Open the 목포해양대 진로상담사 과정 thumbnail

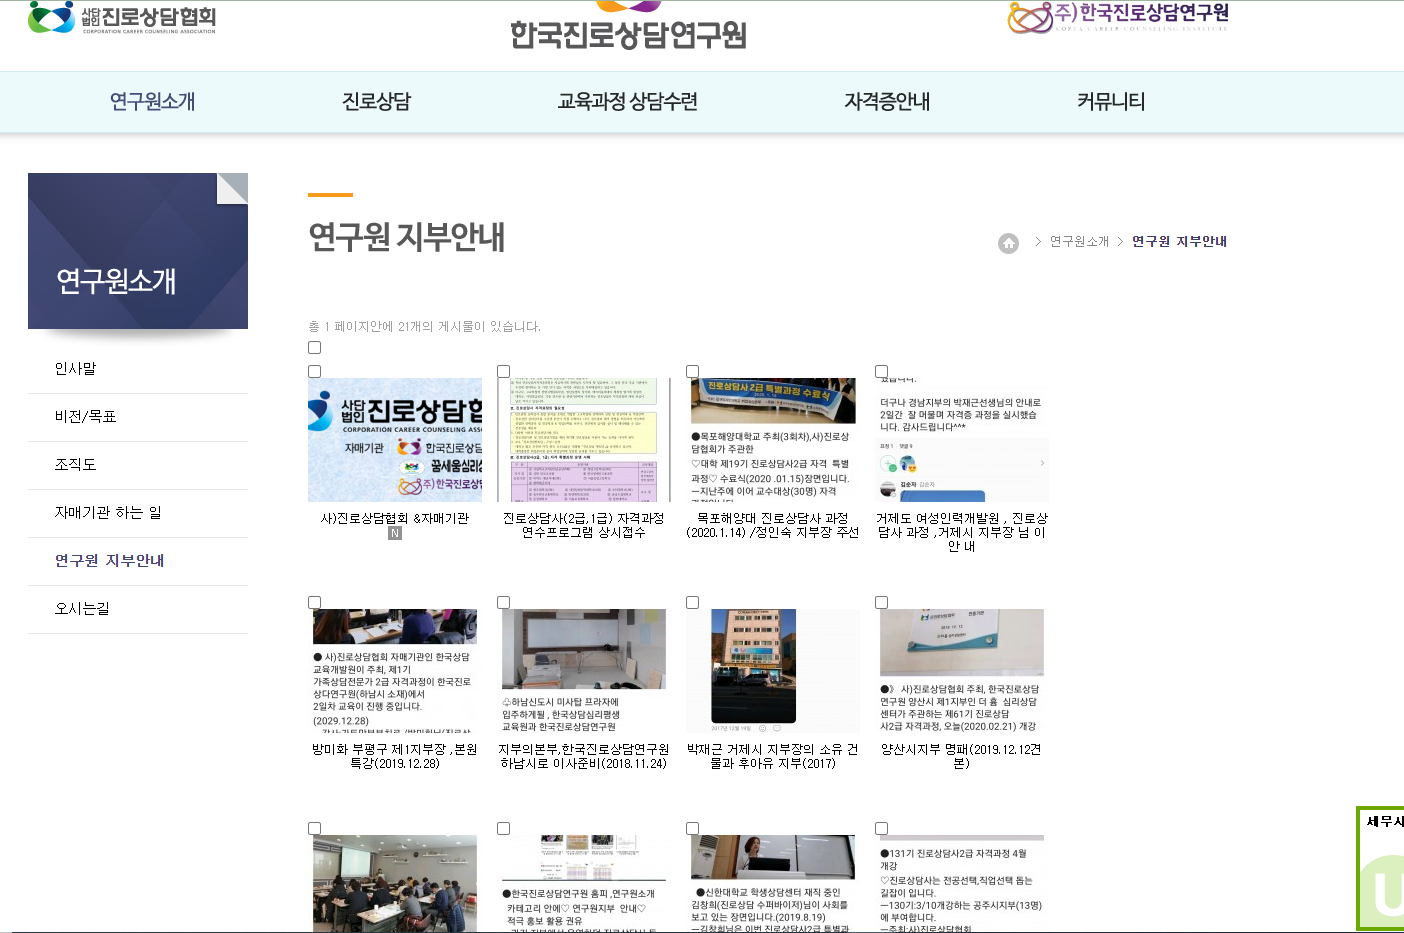pos(773,440)
